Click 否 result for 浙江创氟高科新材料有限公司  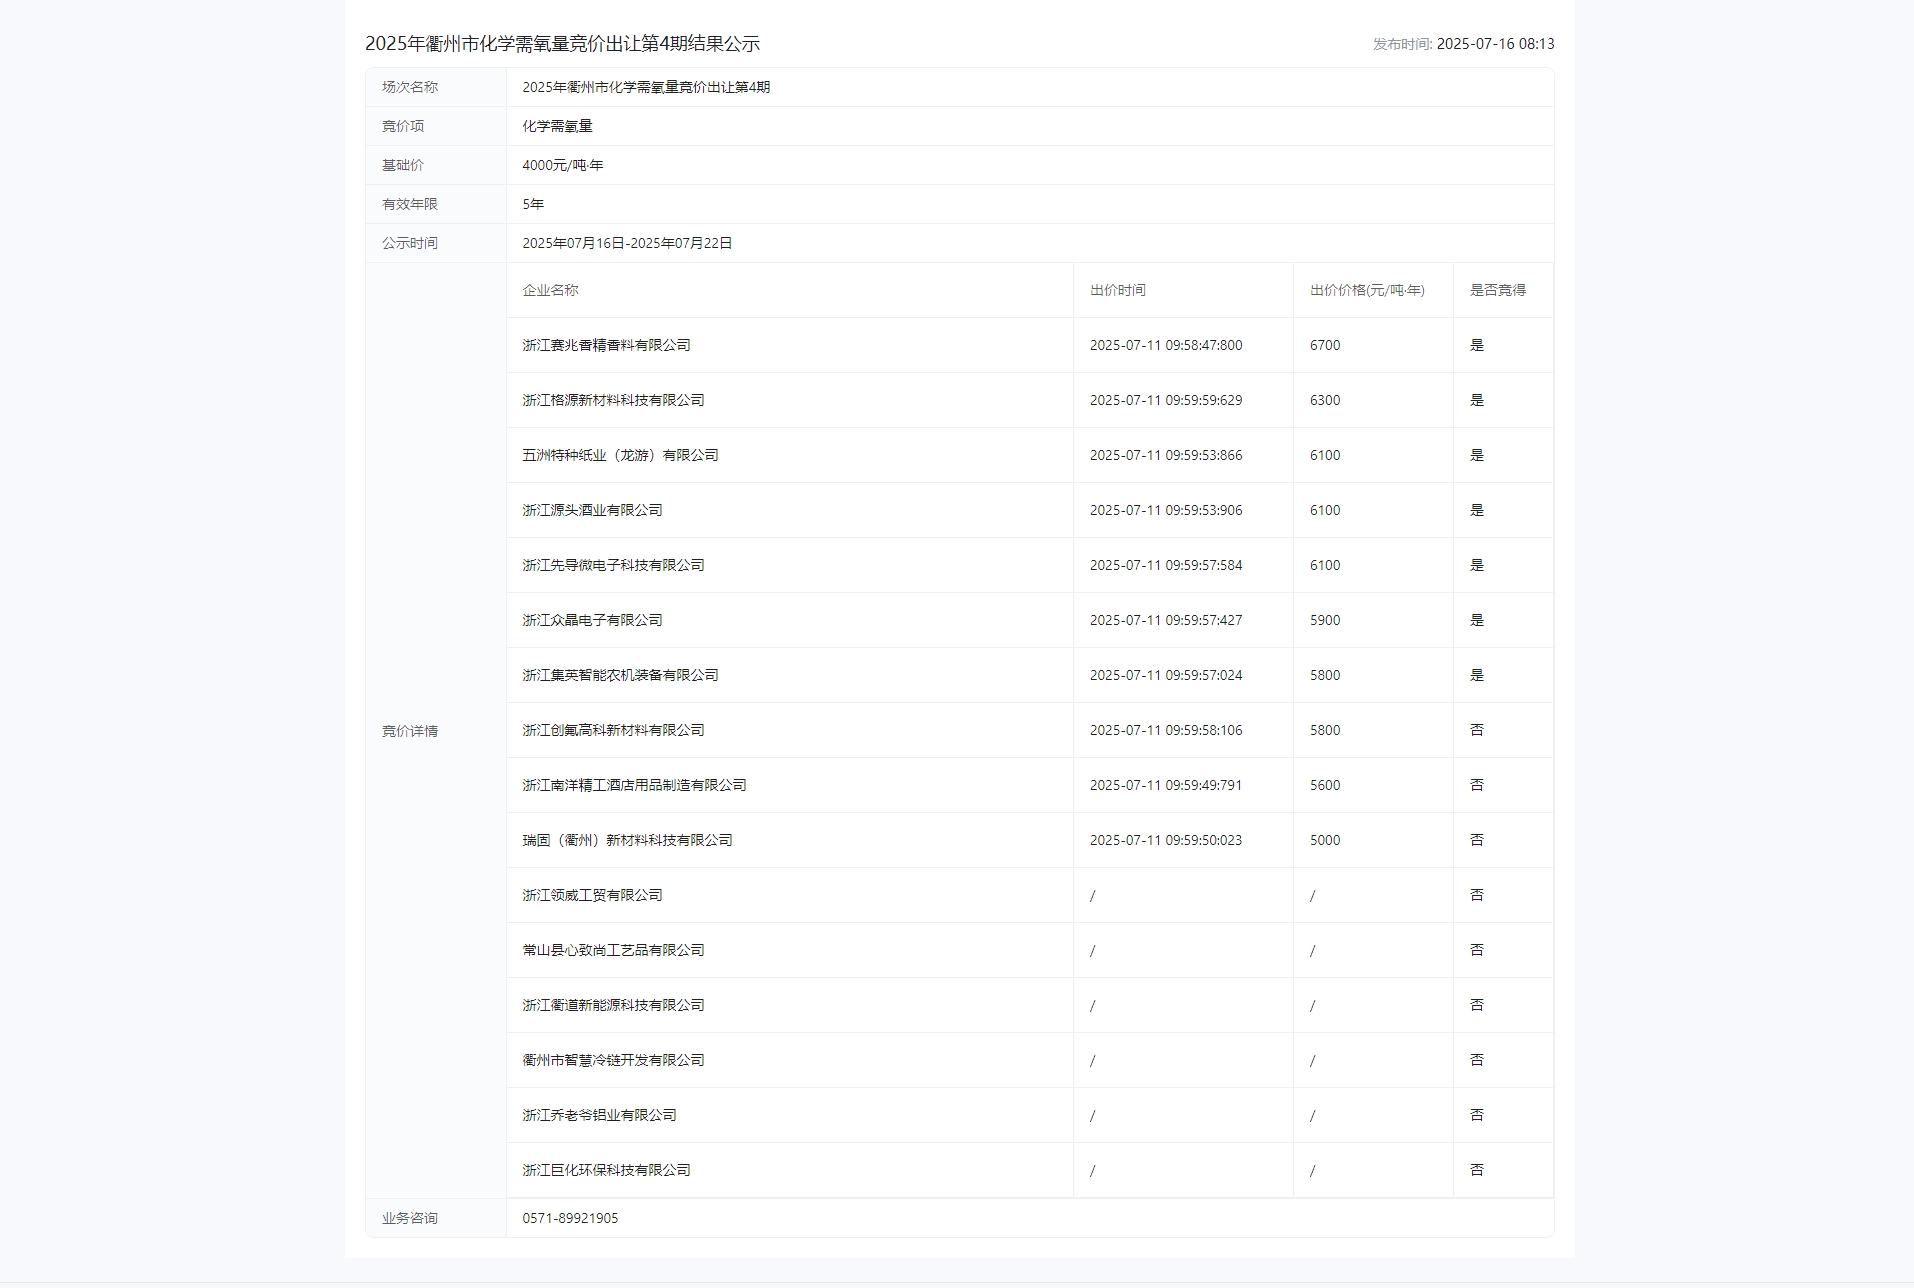tap(1477, 730)
